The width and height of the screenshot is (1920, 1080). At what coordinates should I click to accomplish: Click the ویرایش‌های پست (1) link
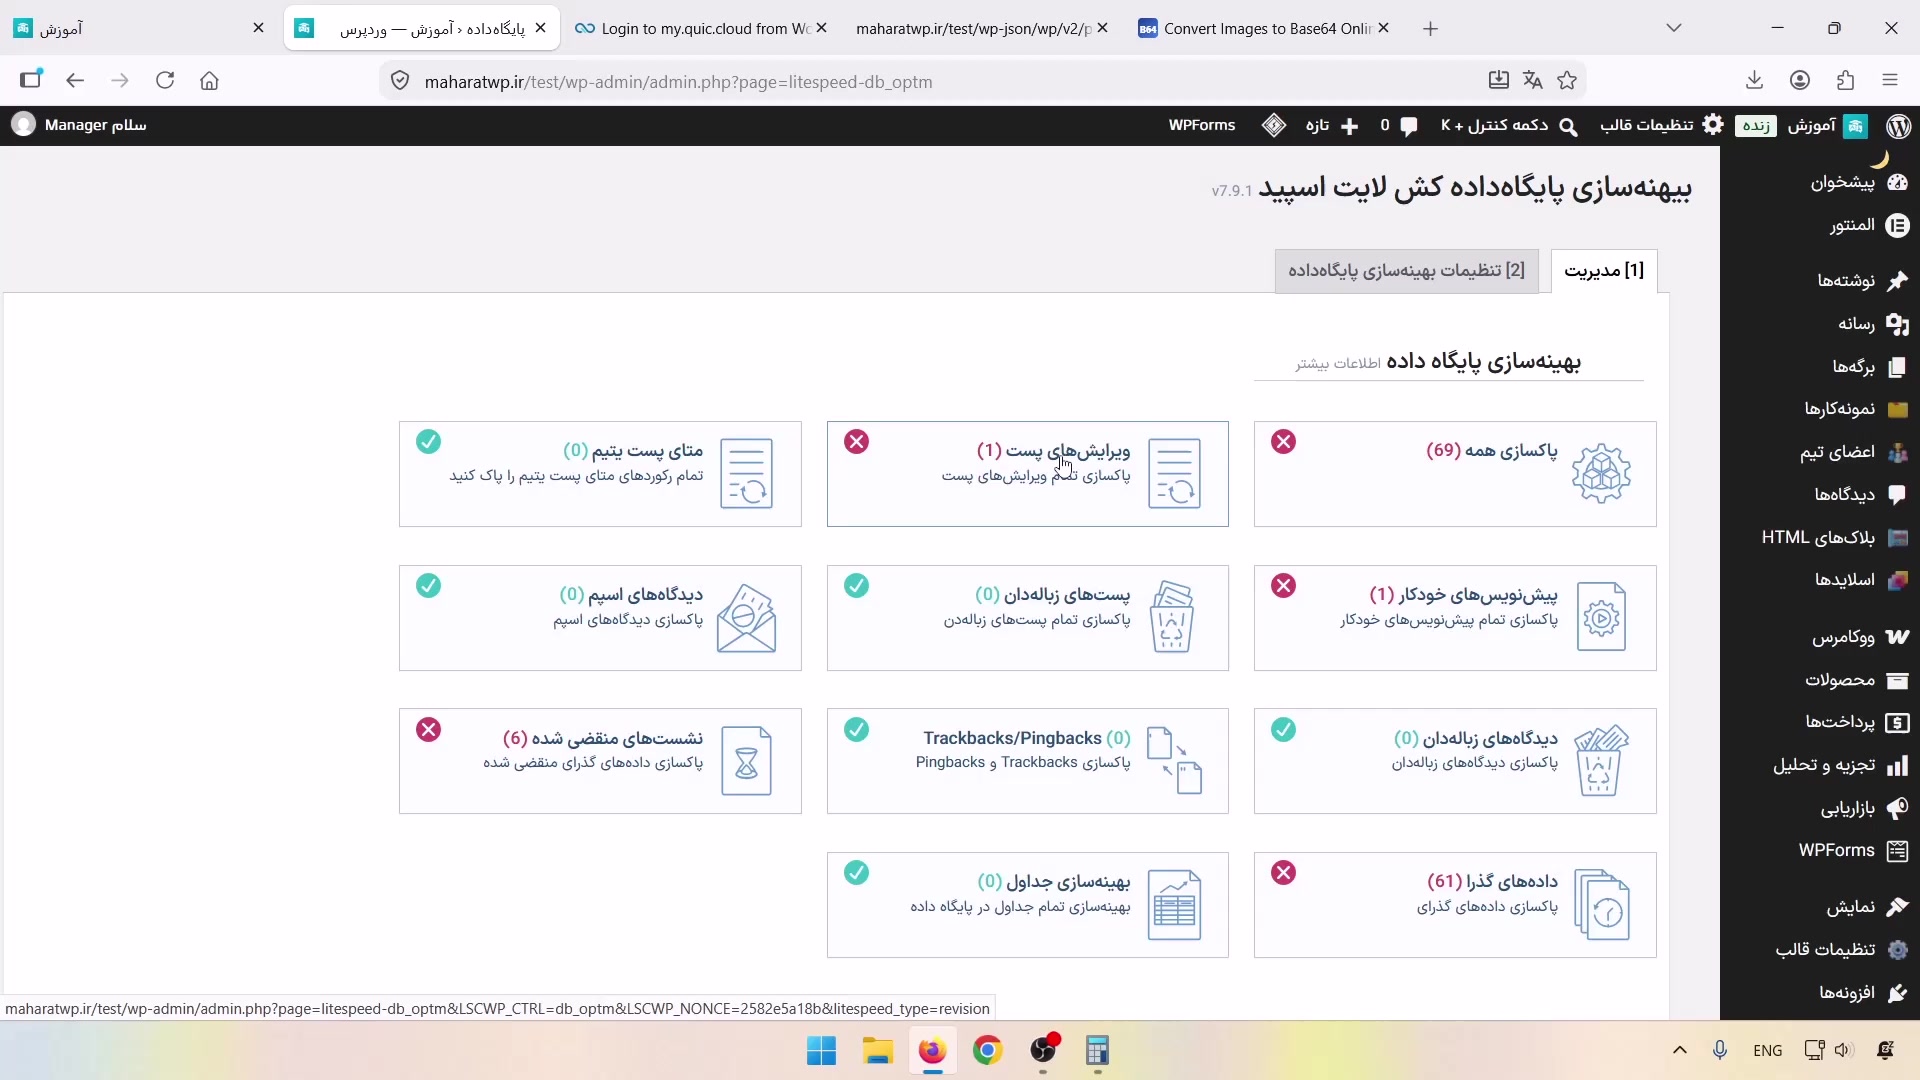click(1053, 450)
